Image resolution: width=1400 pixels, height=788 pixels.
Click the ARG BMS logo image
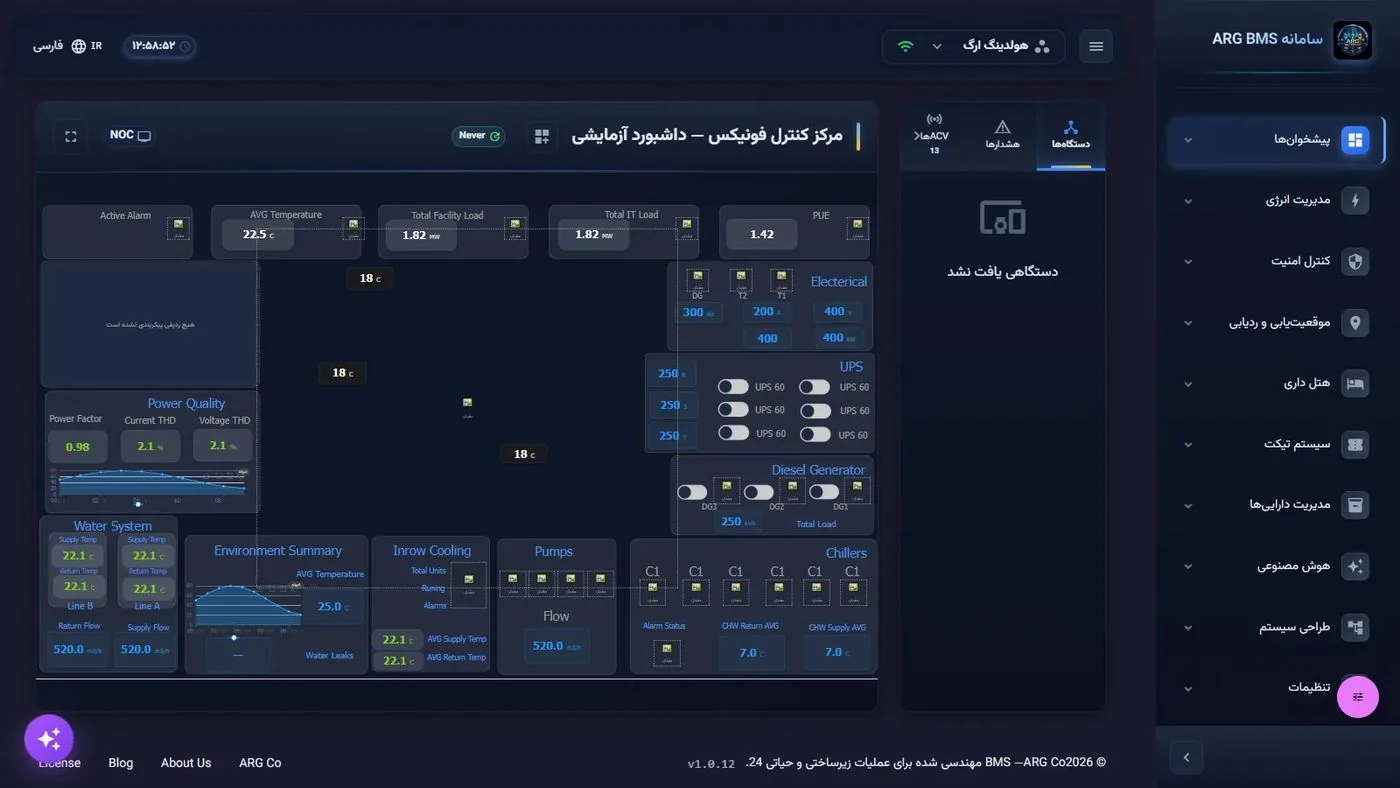click(1352, 41)
